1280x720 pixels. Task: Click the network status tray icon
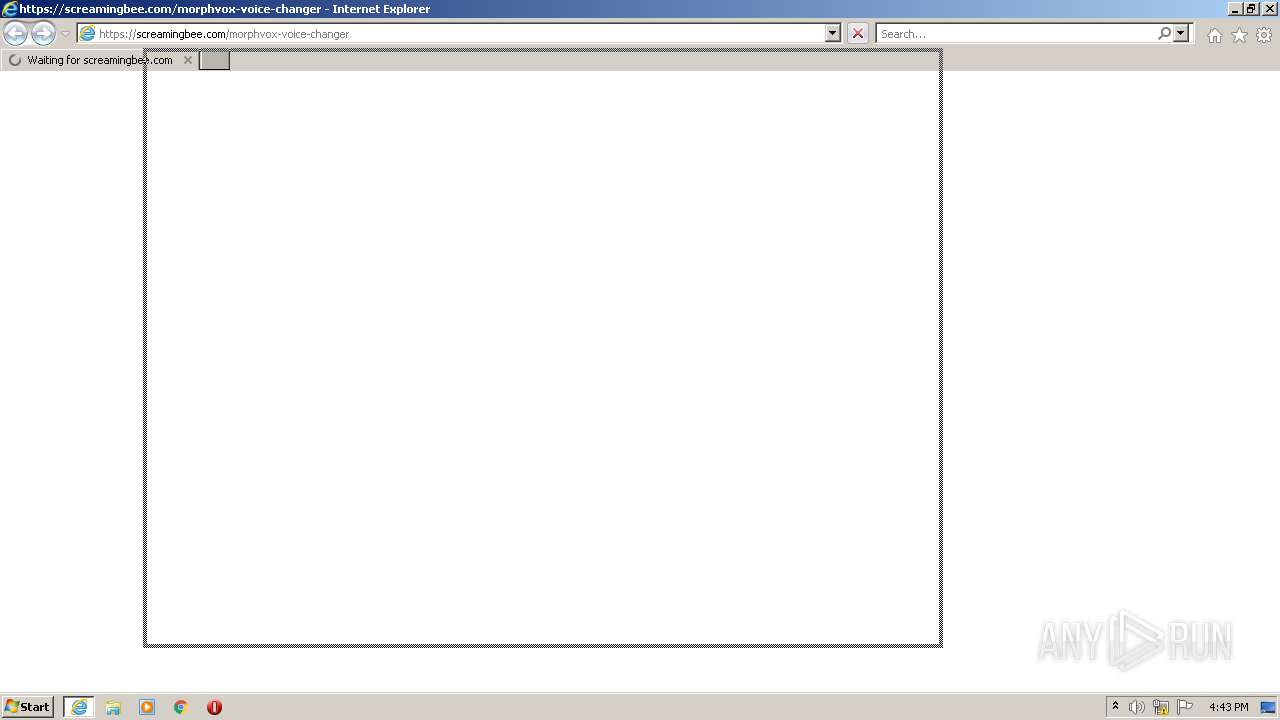[1161, 707]
